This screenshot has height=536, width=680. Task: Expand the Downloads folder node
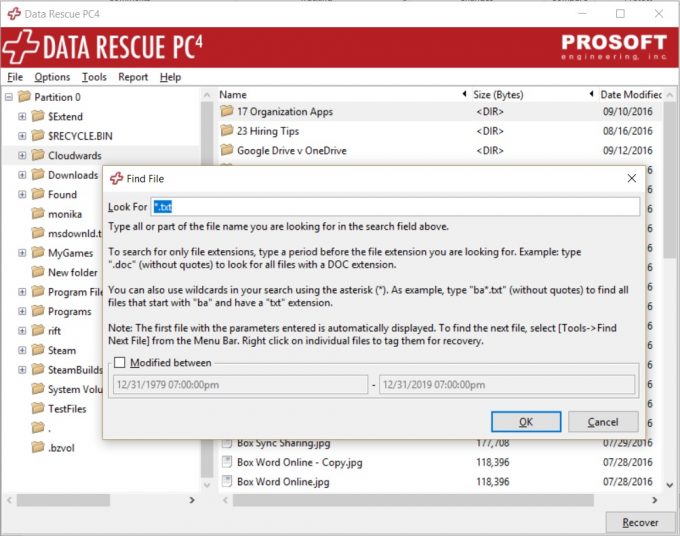pos(22,175)
